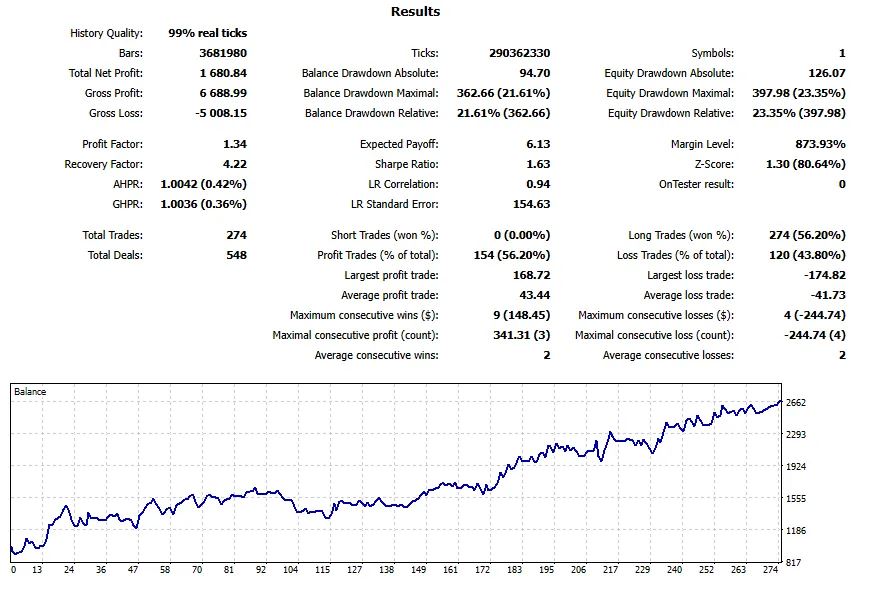Screen dimensions: 884x591
Task: Select the "Total Trades:" label
Action: [x=112, y=235]
